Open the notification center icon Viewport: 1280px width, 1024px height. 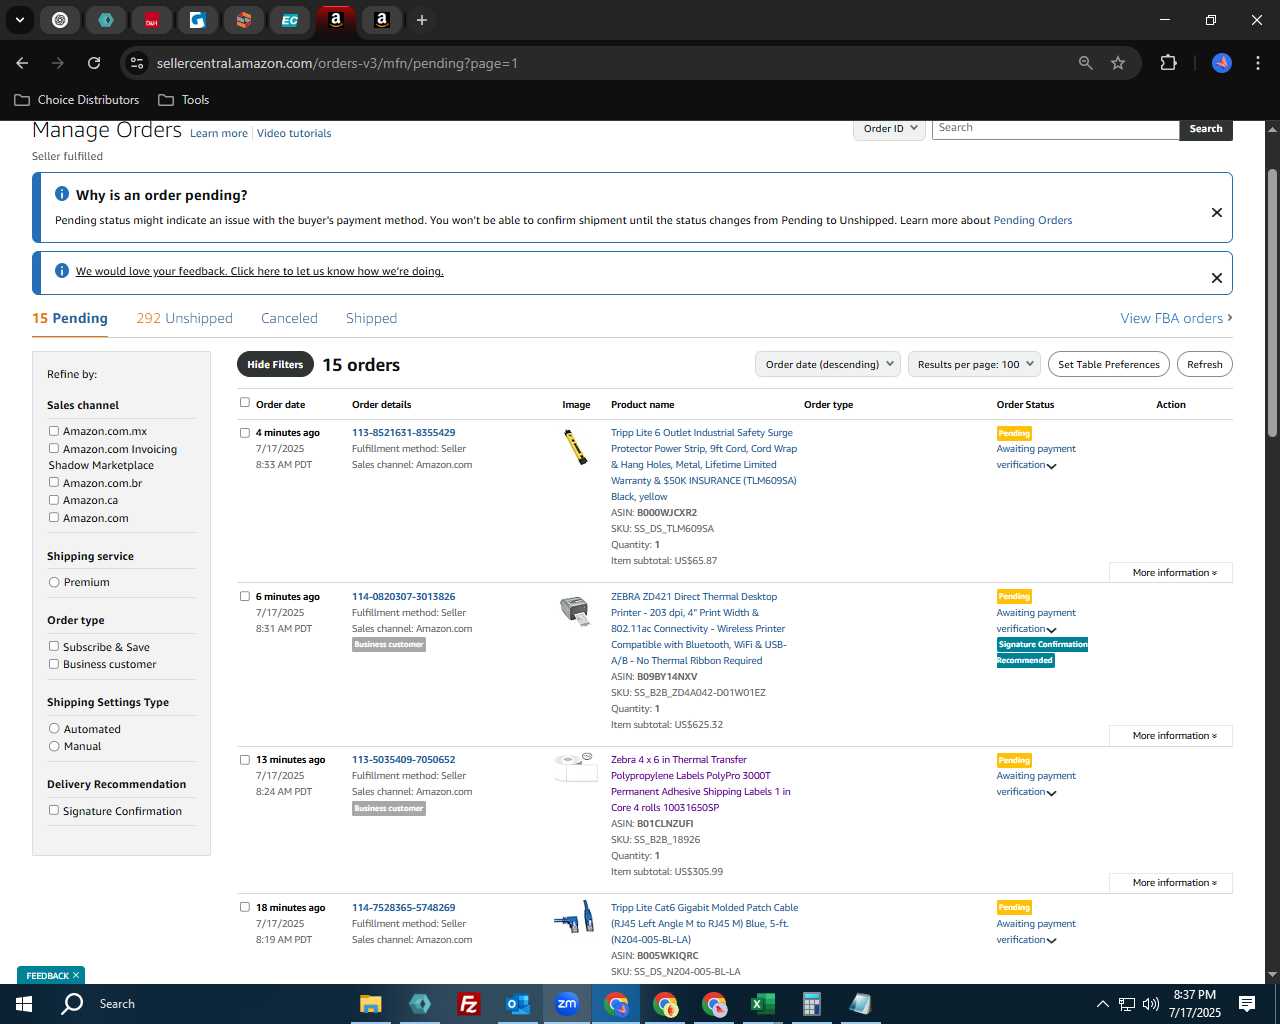(1247, 1004)
